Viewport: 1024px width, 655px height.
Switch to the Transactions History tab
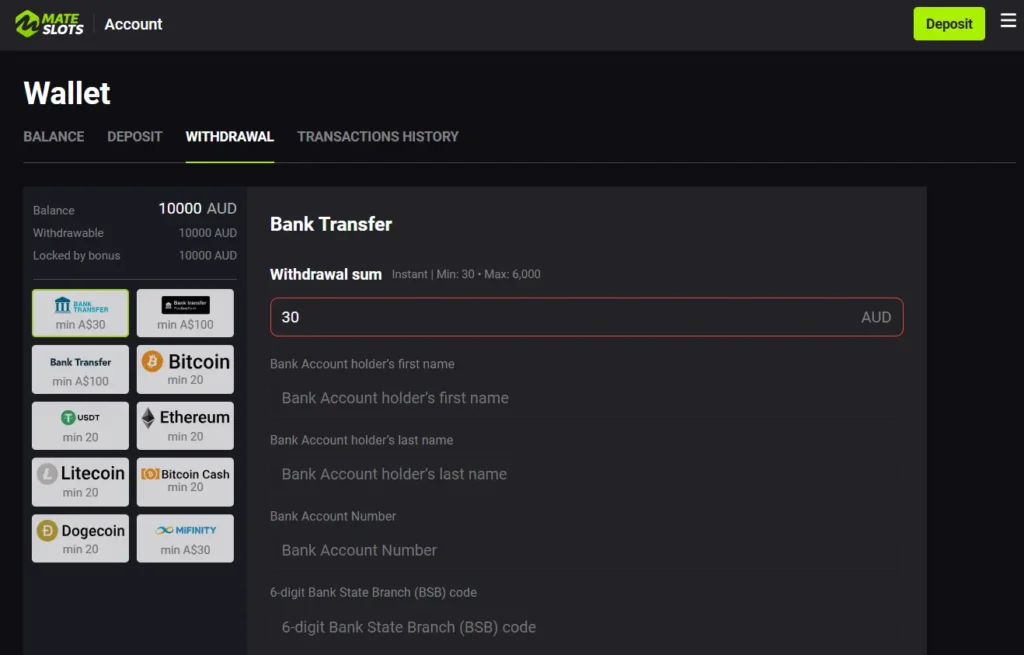pos(377,137)
